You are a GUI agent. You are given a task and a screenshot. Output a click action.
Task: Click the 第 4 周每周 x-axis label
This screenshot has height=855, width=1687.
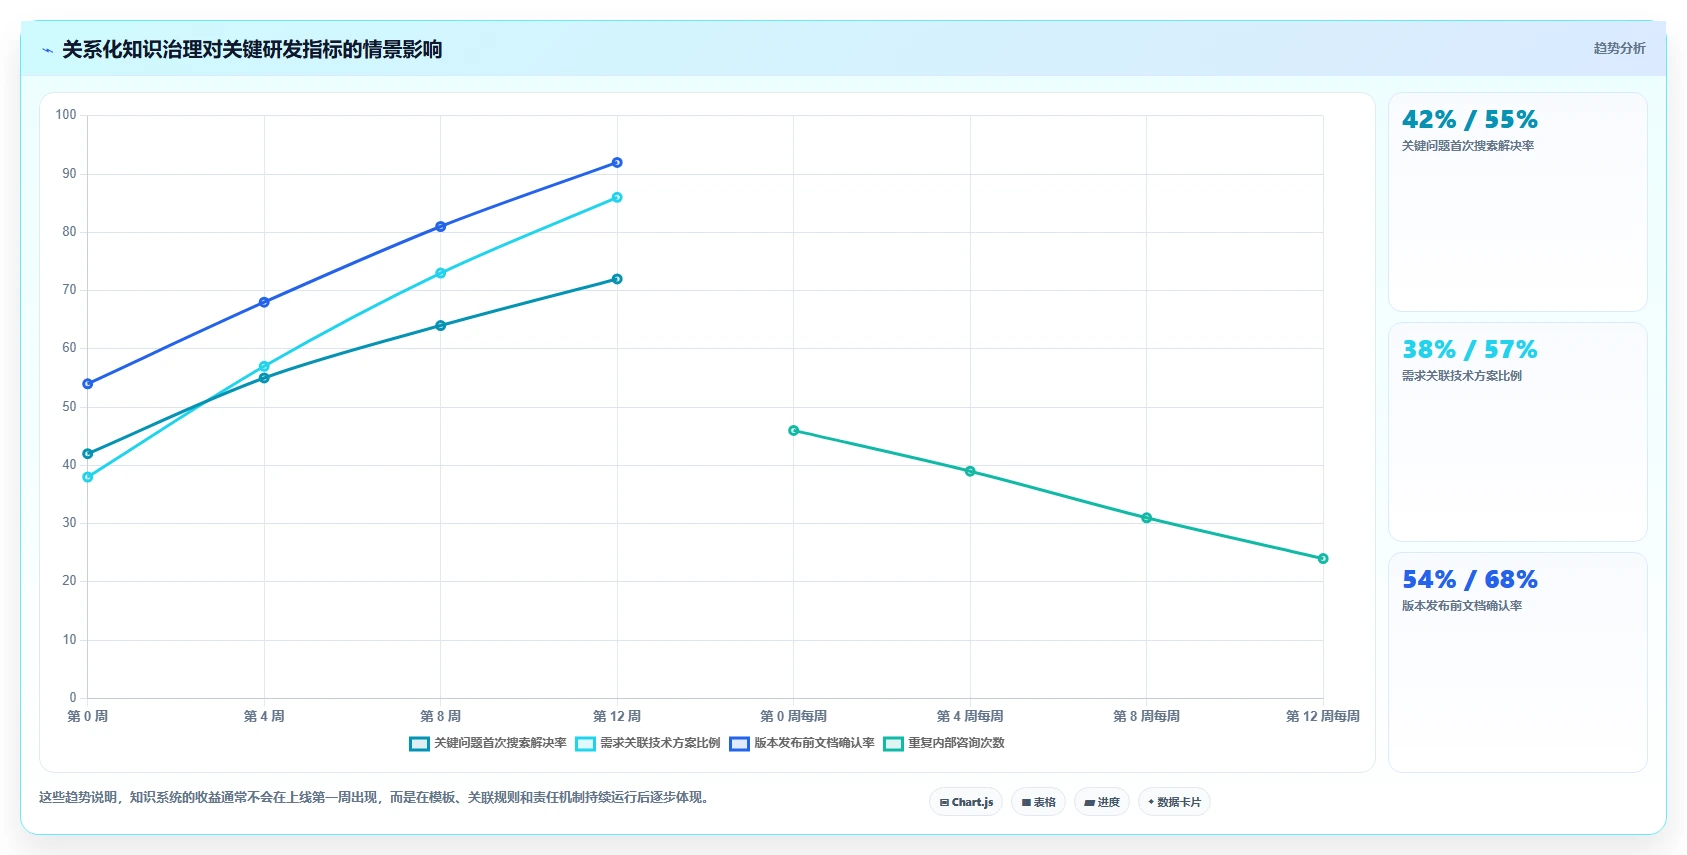(x=970, y=716)
